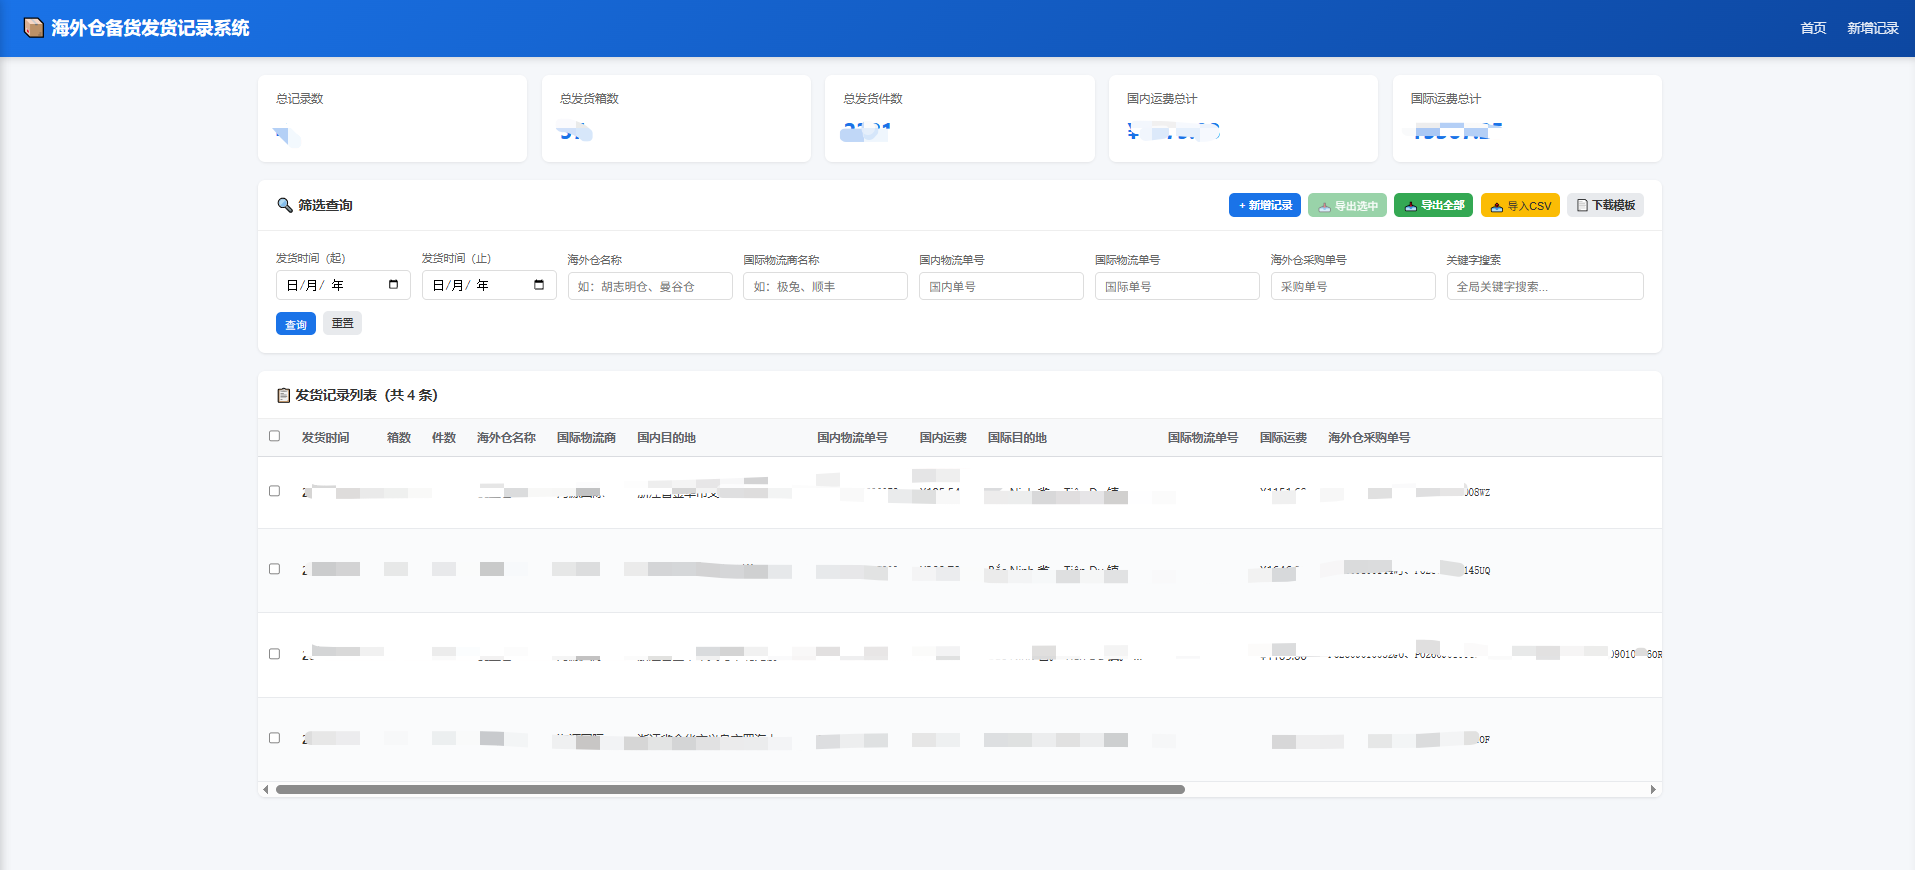
Task: Click the 关键字搜索 global search box
Action: [x=1545, y=286]
